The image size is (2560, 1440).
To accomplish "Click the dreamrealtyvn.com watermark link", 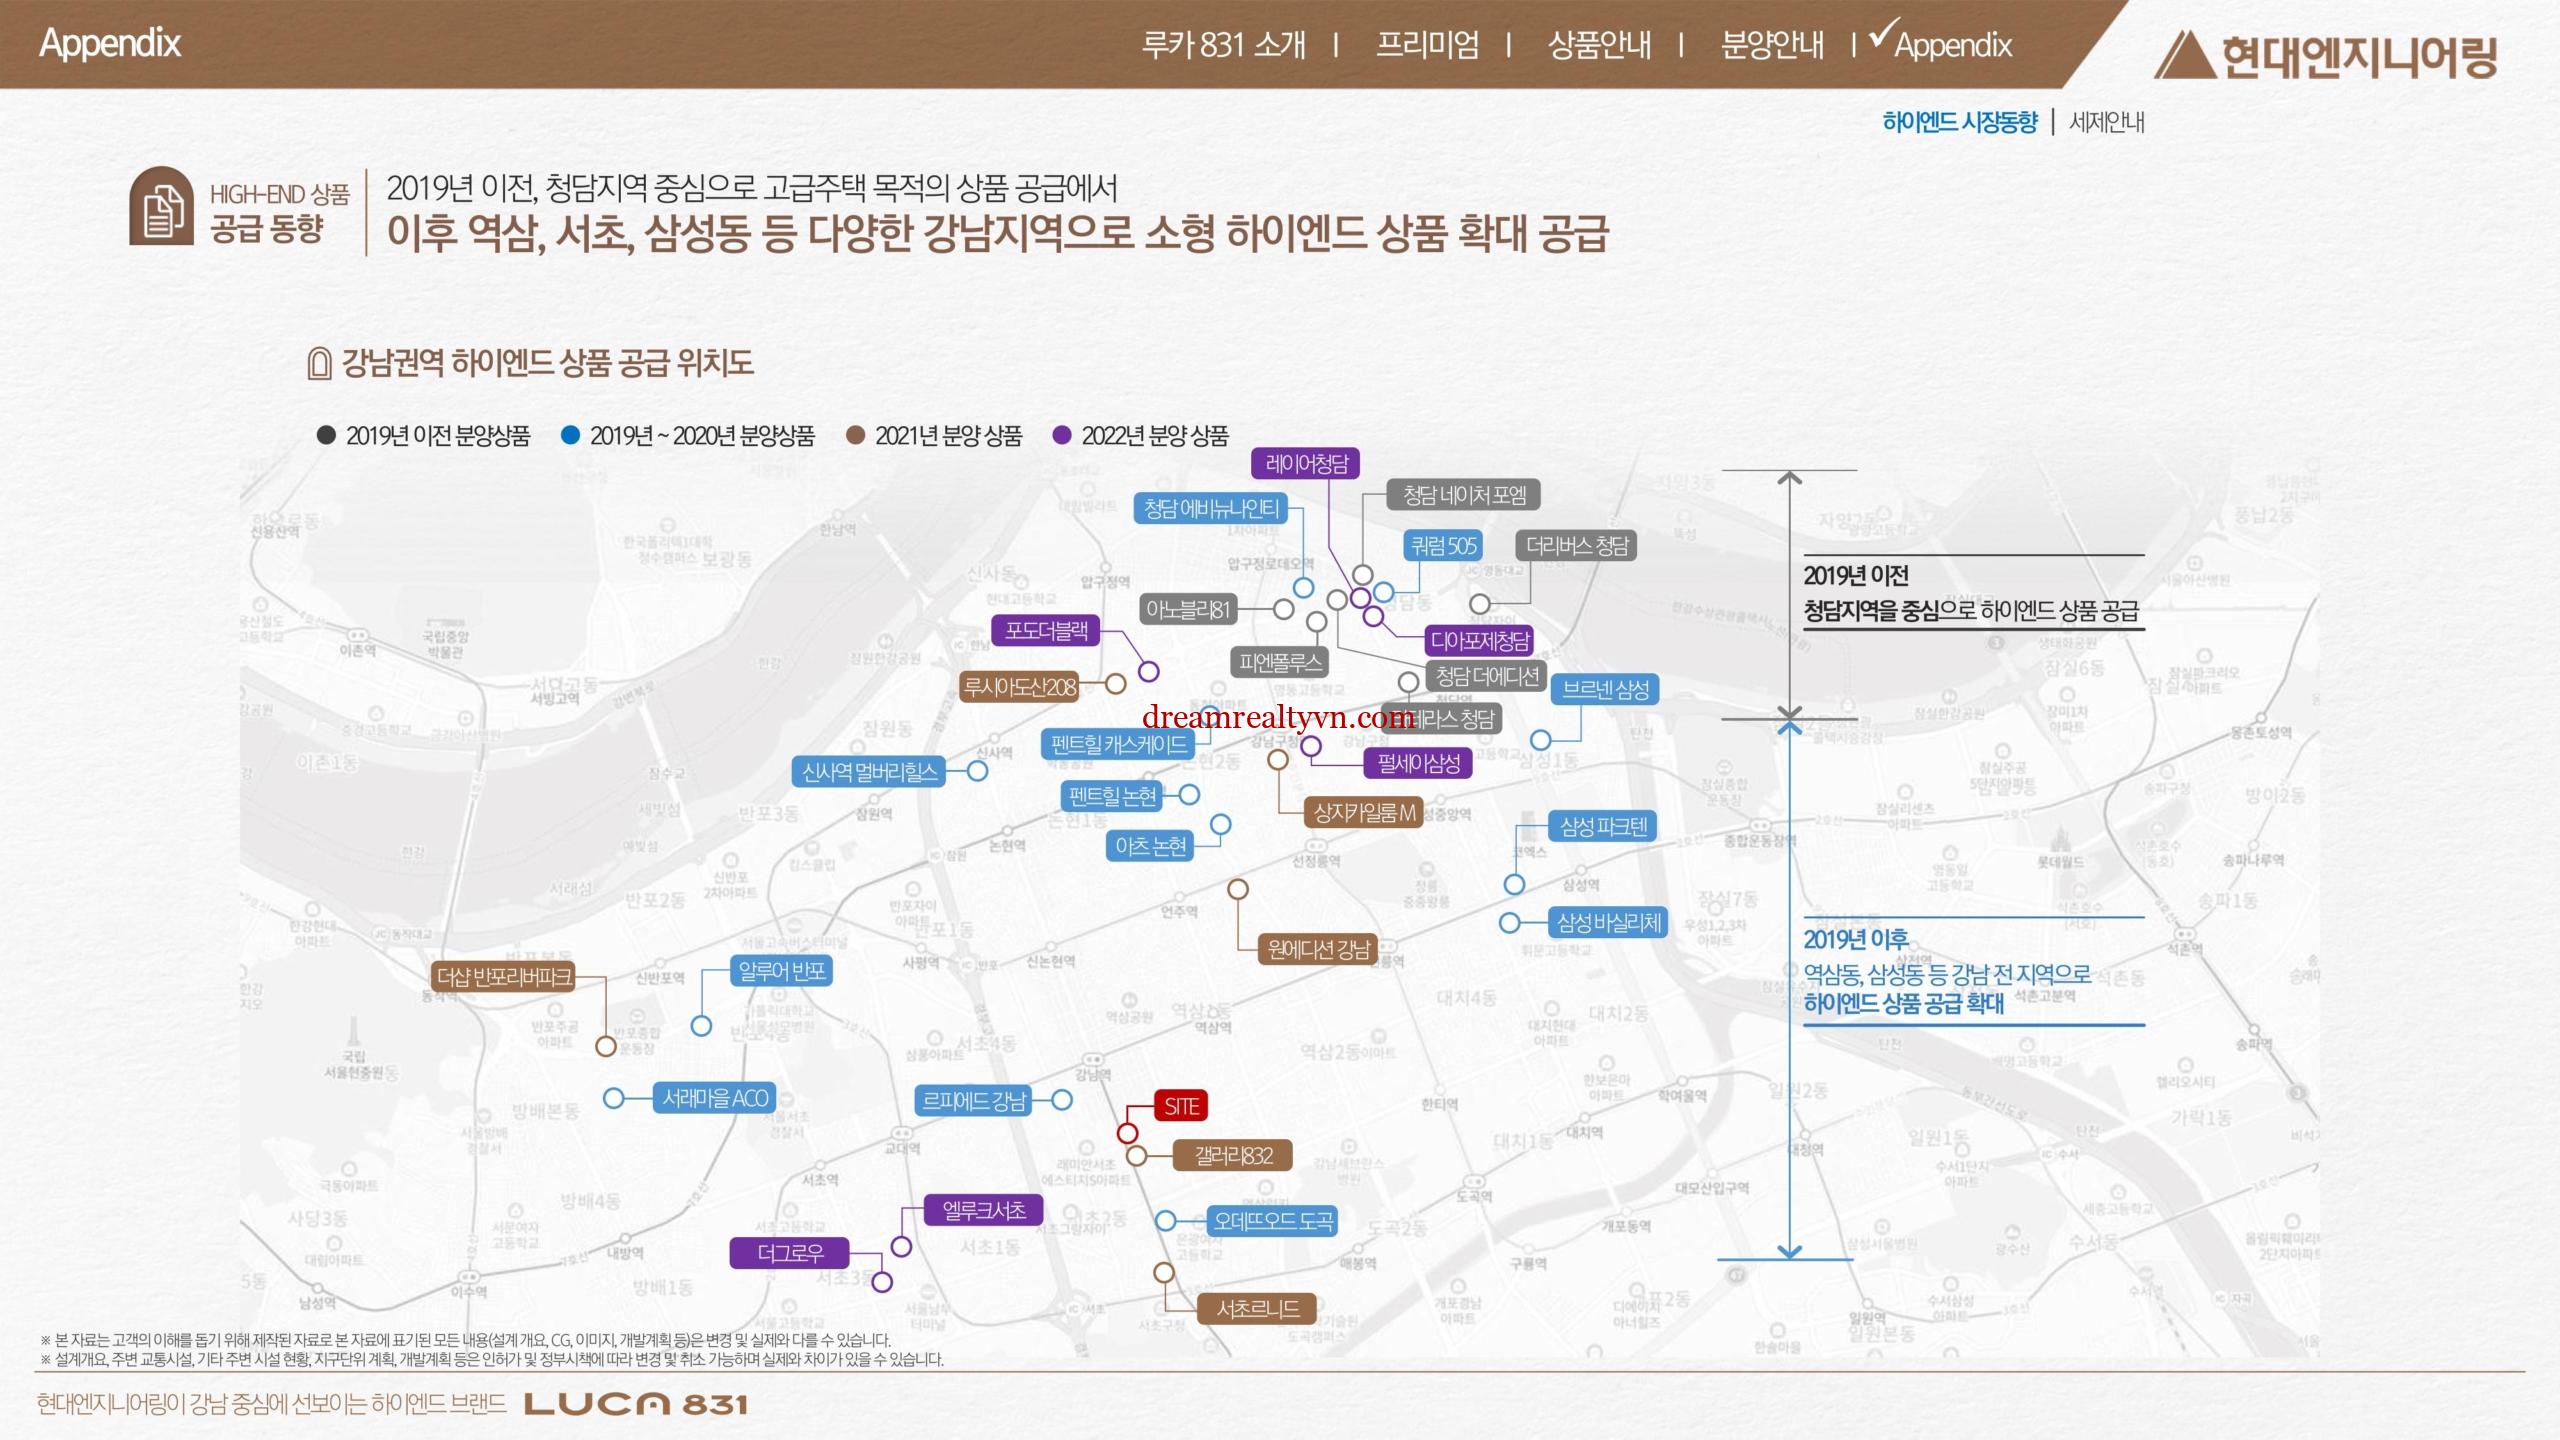I will (x=1277, y=717).
